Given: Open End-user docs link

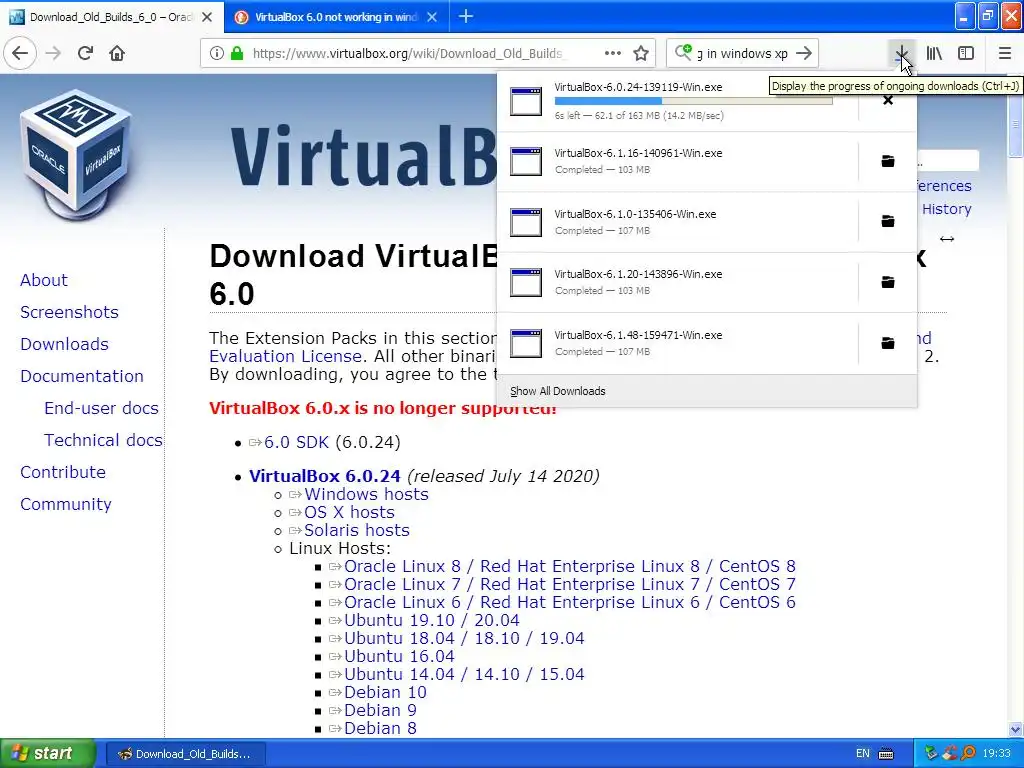Looking at the screenshot, I should (101, 408).
